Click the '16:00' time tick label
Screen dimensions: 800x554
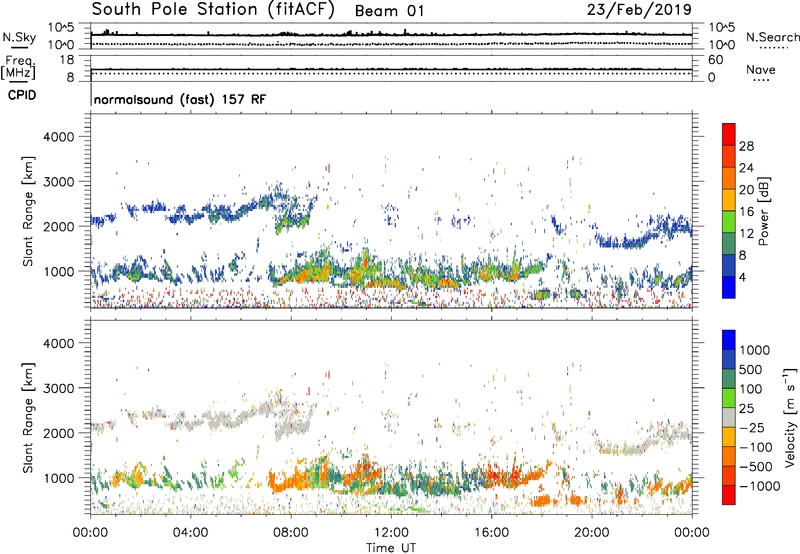pos(491,533)
